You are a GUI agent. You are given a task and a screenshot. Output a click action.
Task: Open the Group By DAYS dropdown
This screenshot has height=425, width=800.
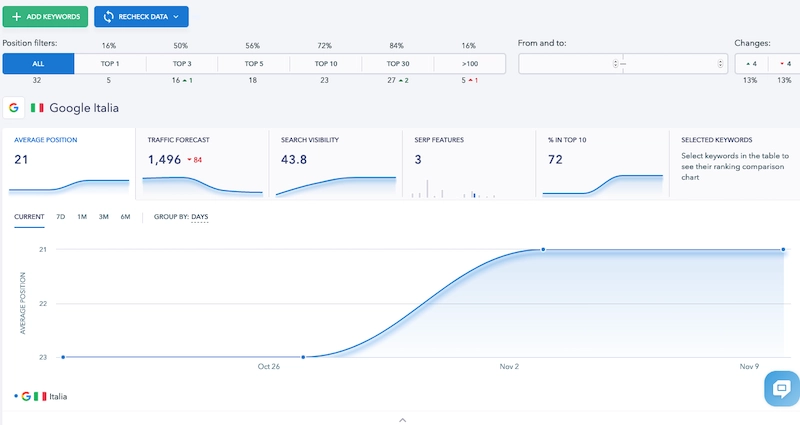coord(199,217)
